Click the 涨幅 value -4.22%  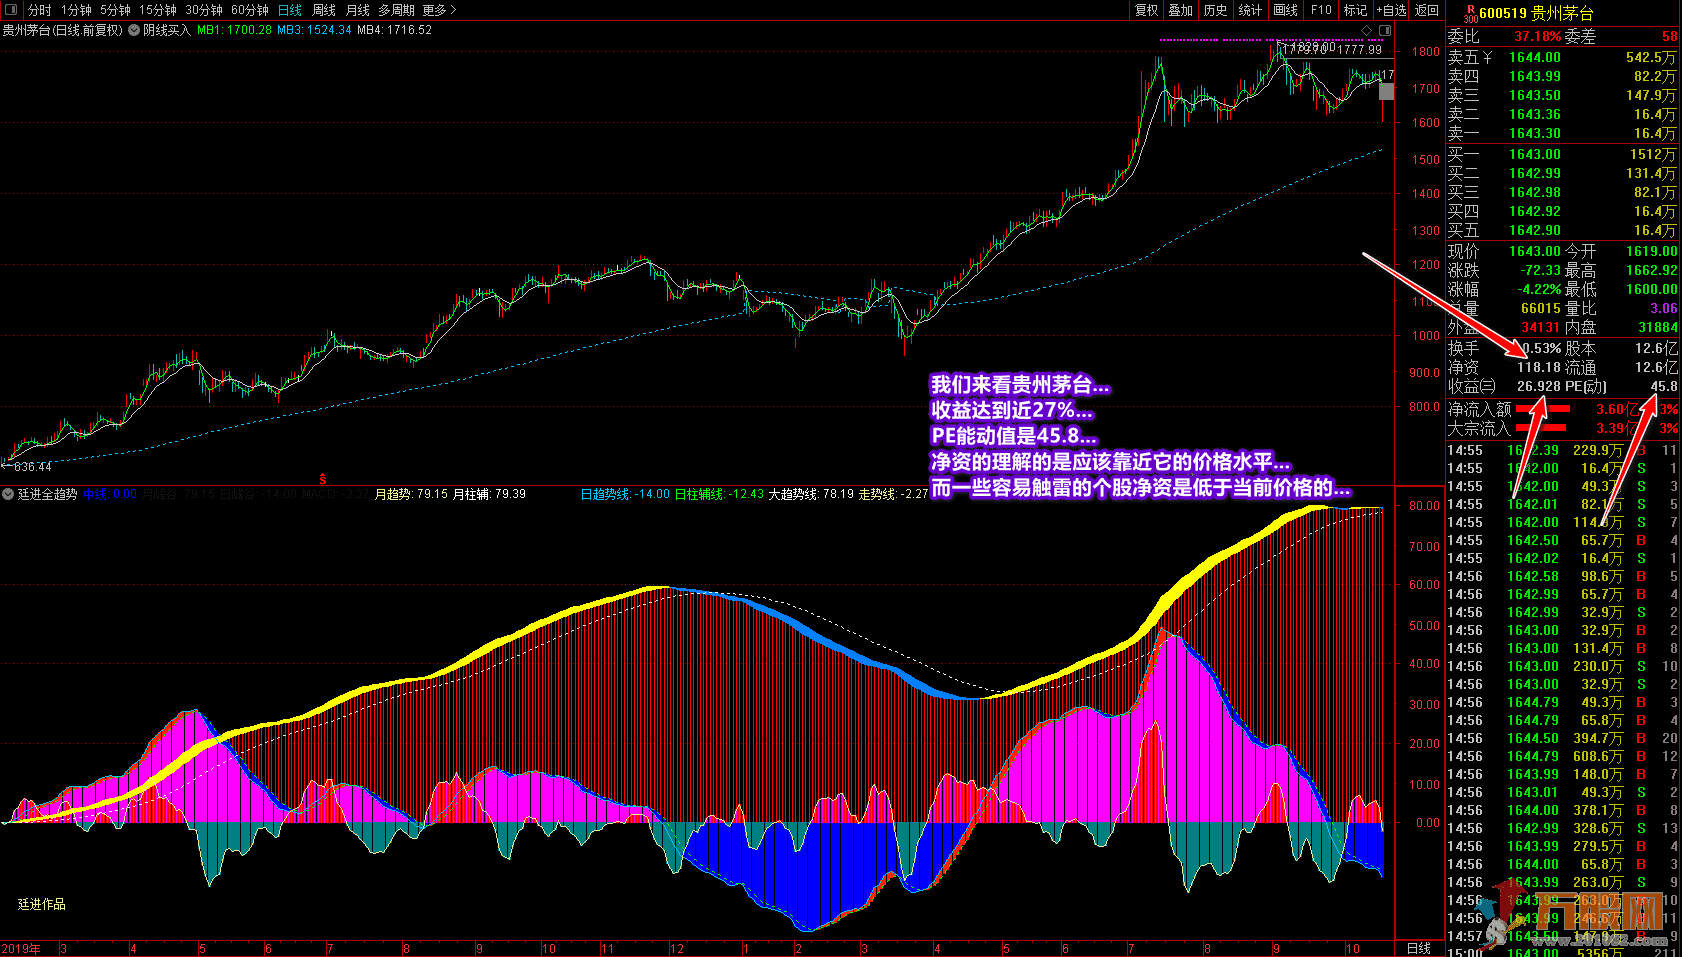1538,289
